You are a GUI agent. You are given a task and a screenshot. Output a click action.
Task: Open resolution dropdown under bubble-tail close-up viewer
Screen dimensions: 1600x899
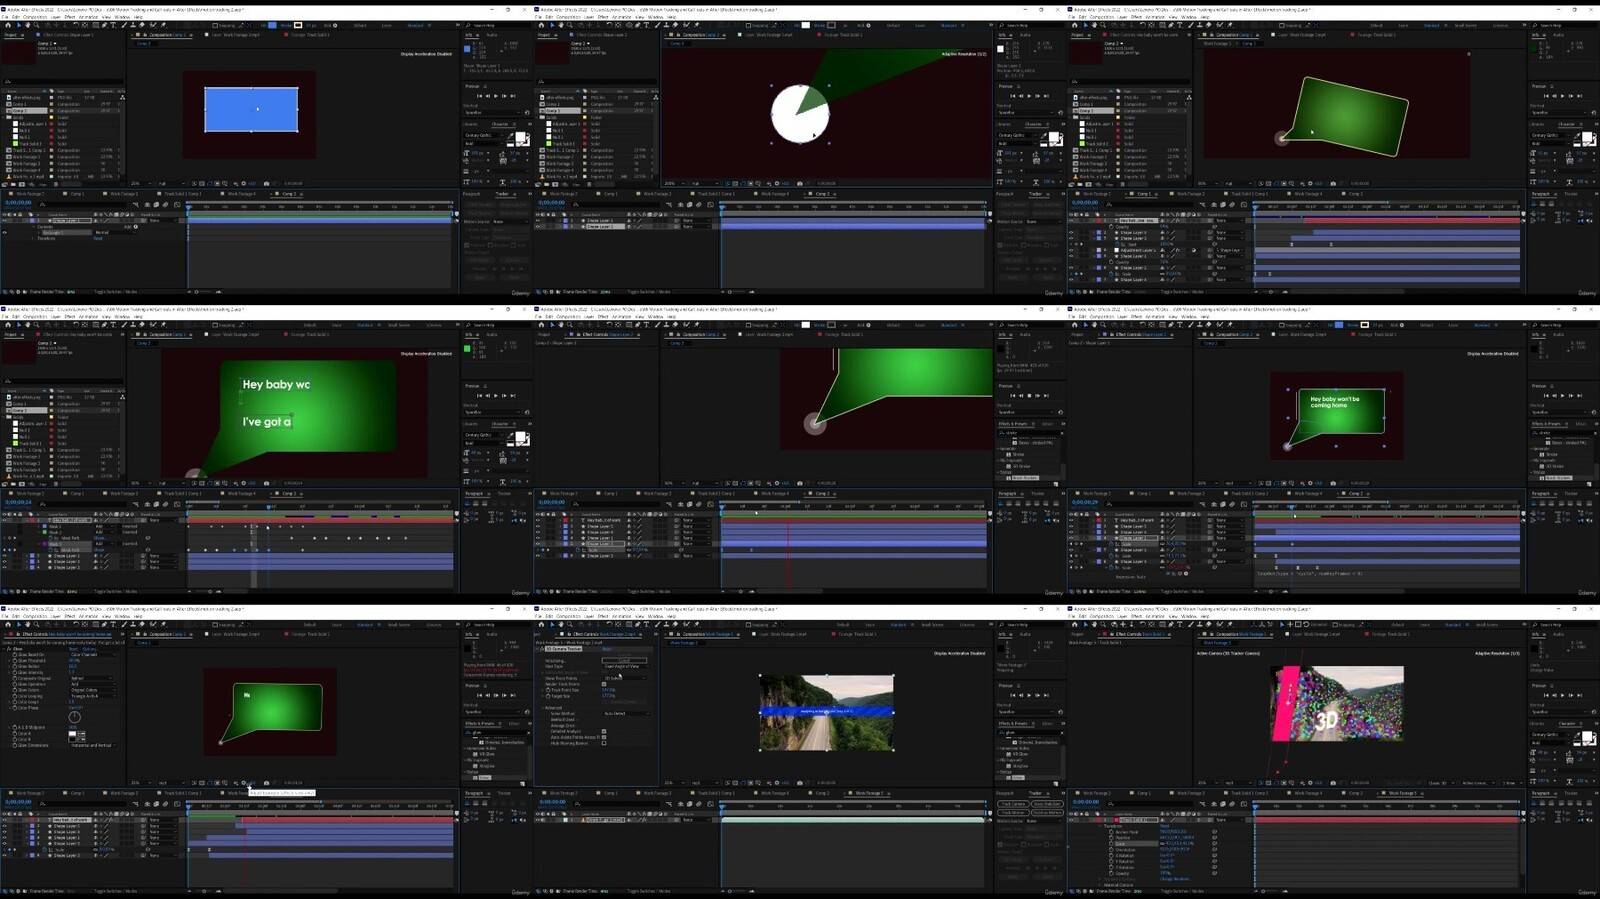(704, 483)
